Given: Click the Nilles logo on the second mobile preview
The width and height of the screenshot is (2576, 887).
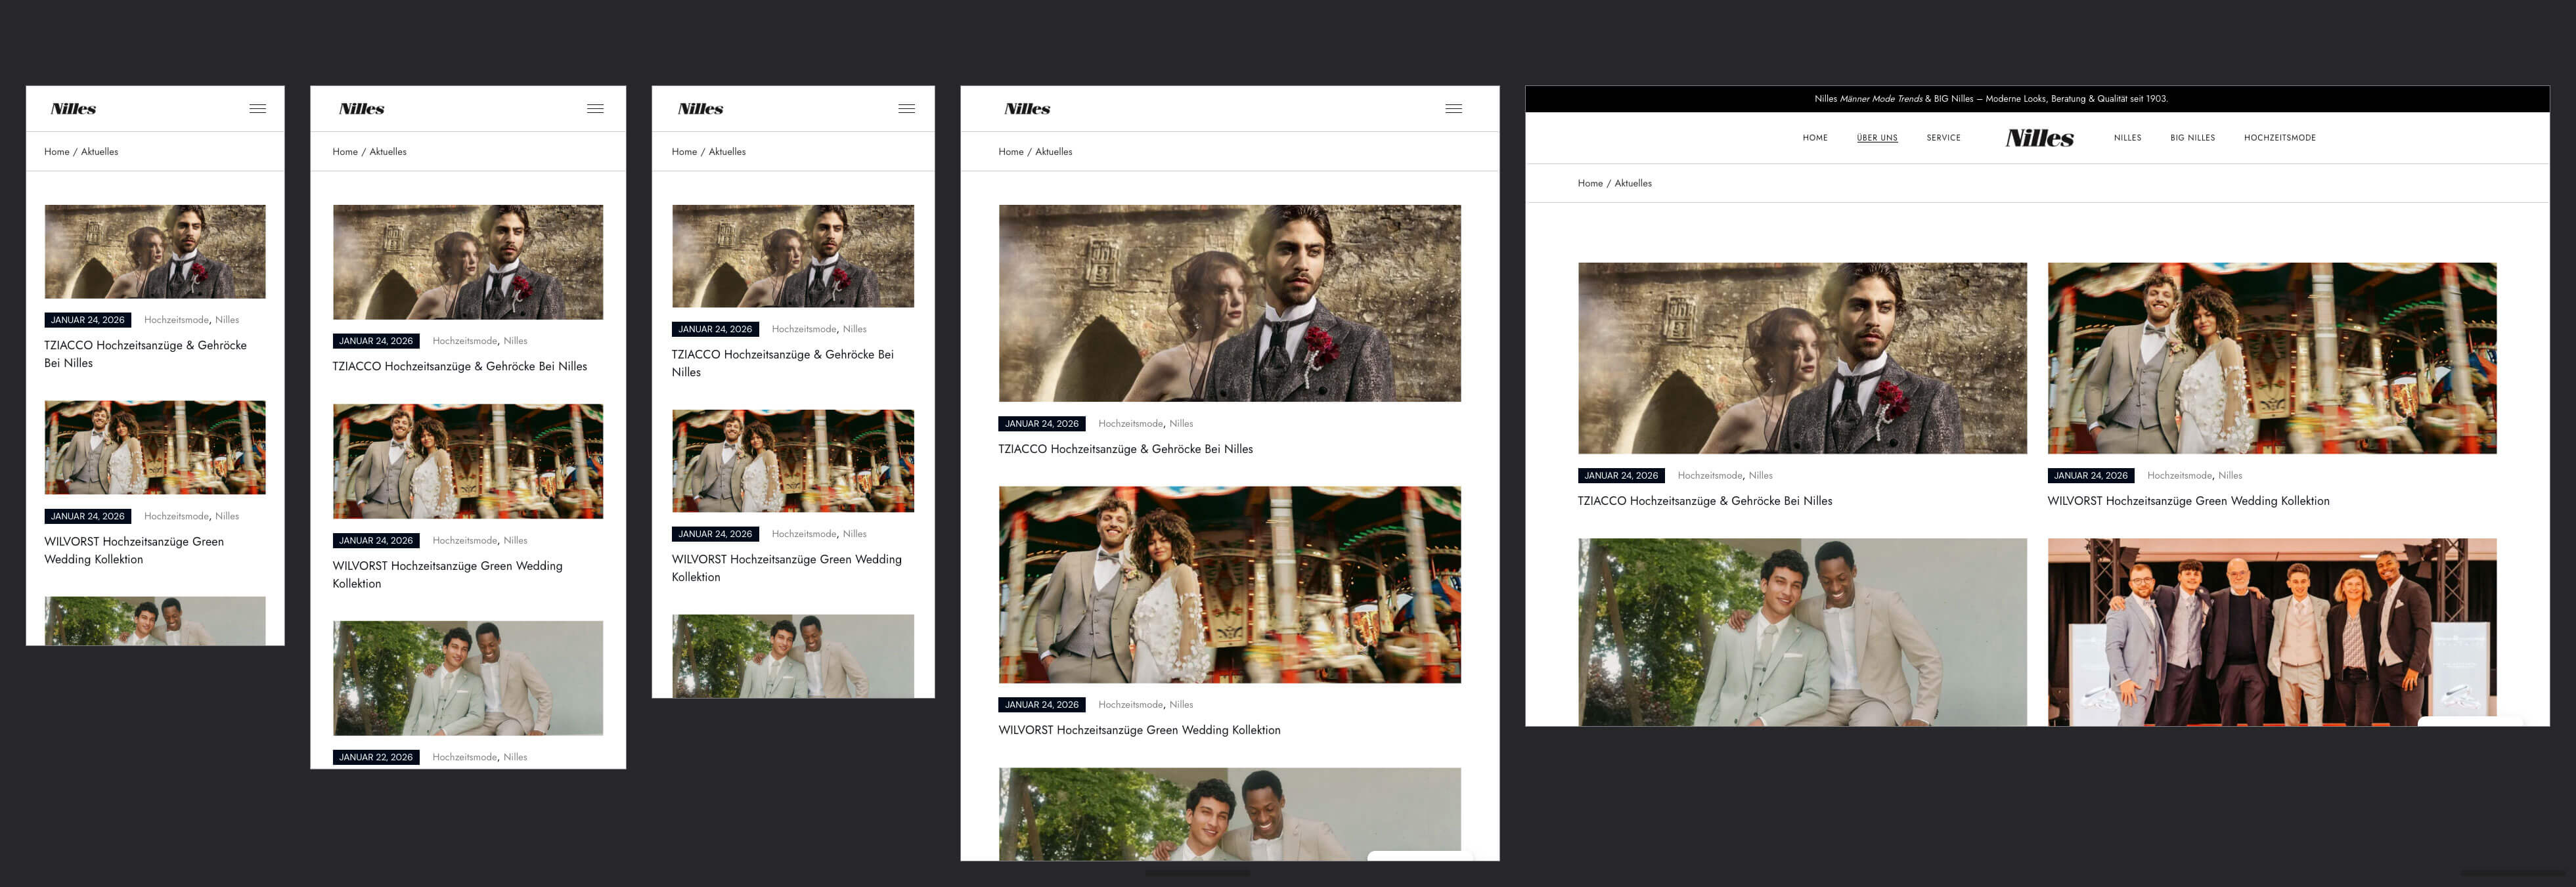Looking at the screenshot, I should point(363,108).
